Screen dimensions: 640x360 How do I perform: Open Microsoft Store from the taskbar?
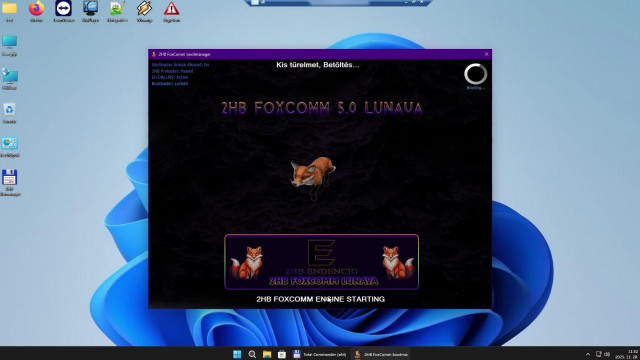282,354
